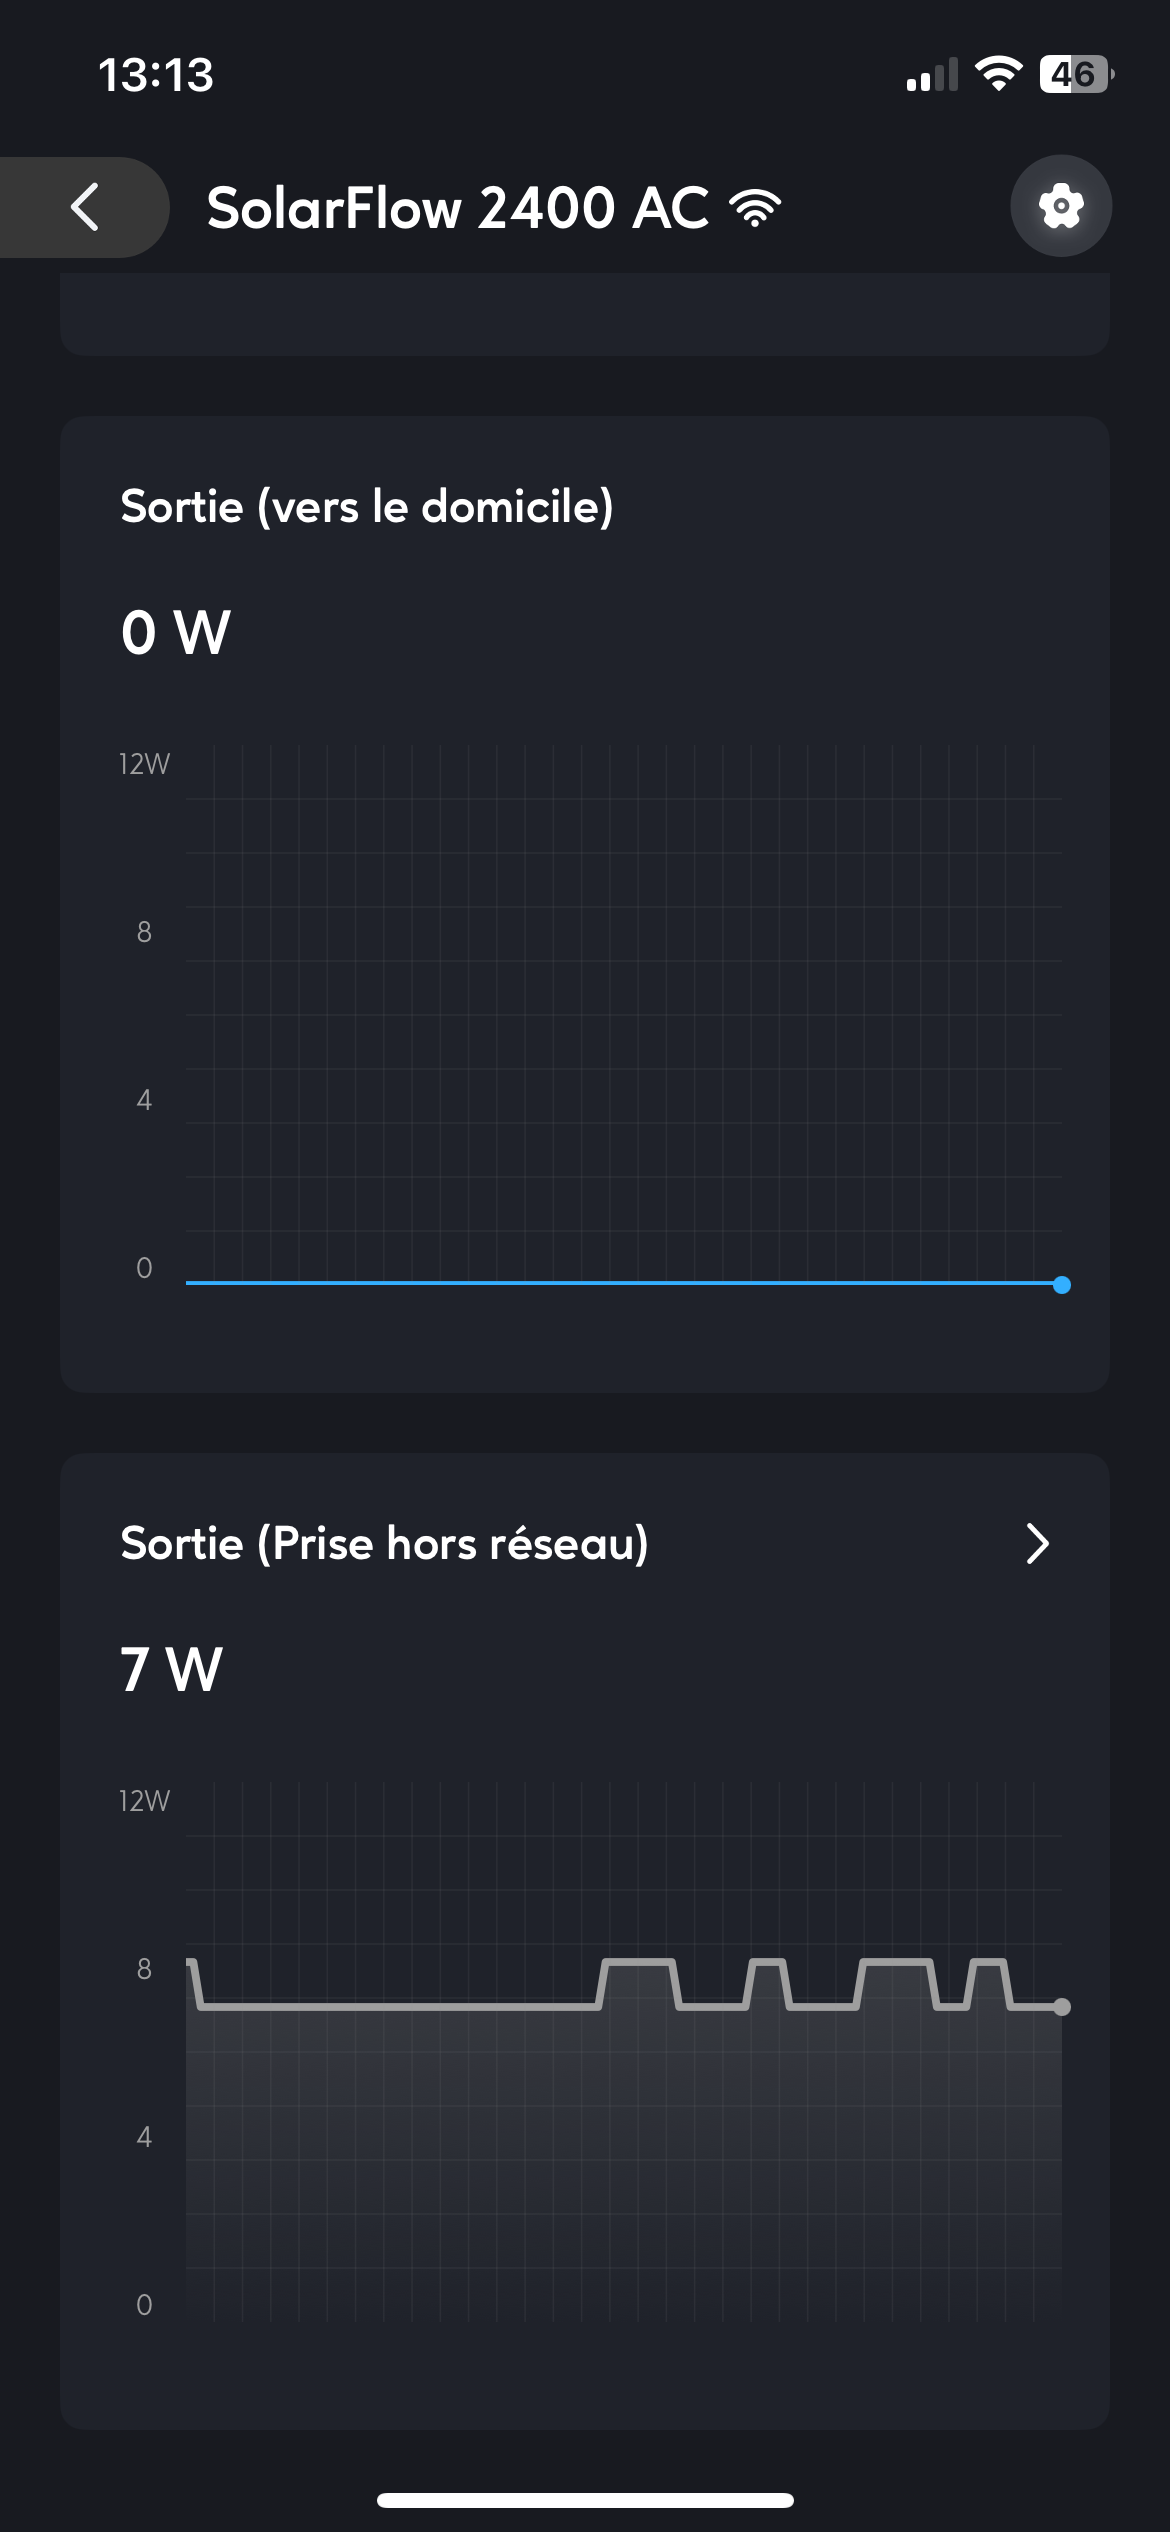The height and width of the screenshot is (2532, 1170).
Task: Tap the battery indicator in status bar
Action: [1075, 74]
